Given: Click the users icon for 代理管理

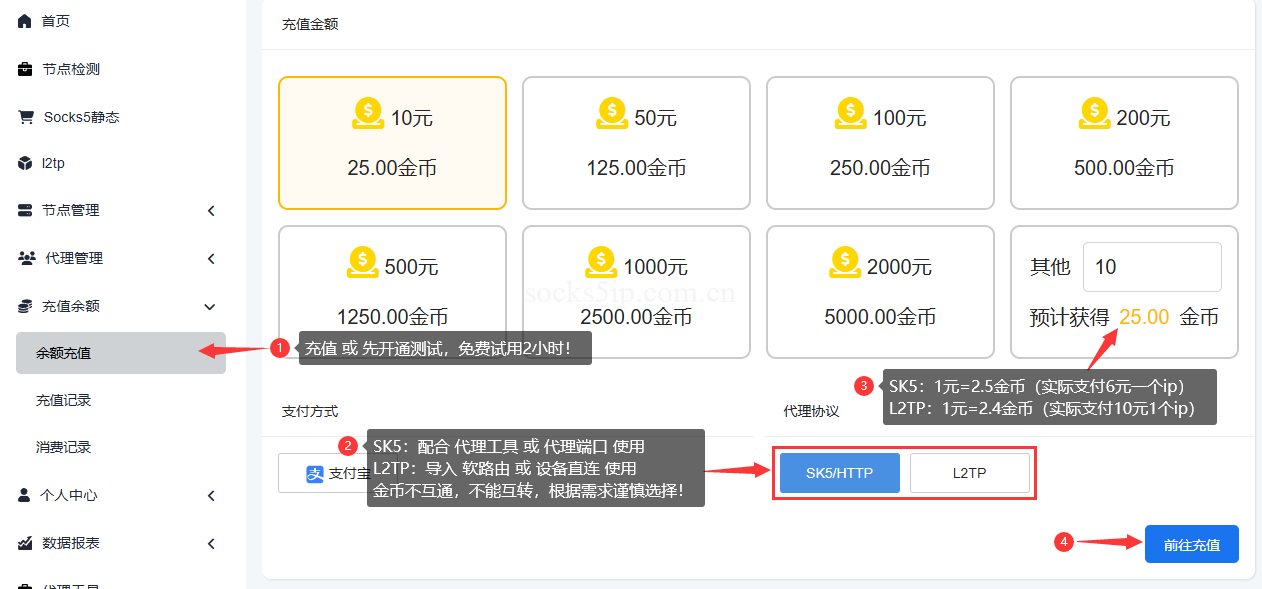Looking at the screenshot, I should 26,258.
